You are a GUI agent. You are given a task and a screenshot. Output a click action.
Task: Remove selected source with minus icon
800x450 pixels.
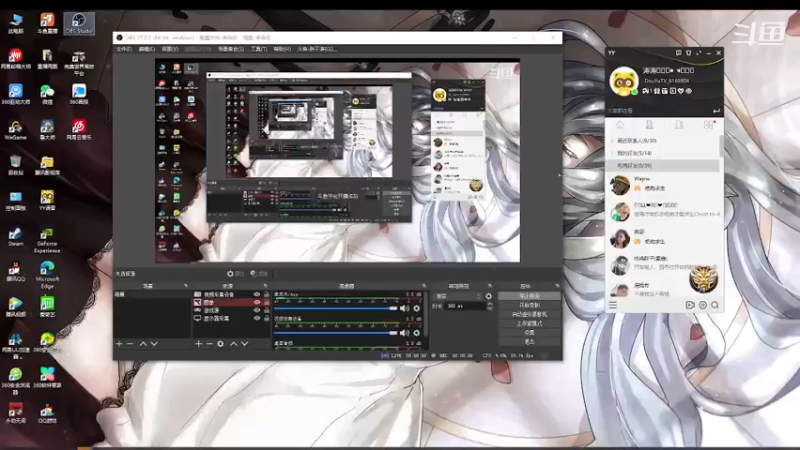[x=209, y=344]
